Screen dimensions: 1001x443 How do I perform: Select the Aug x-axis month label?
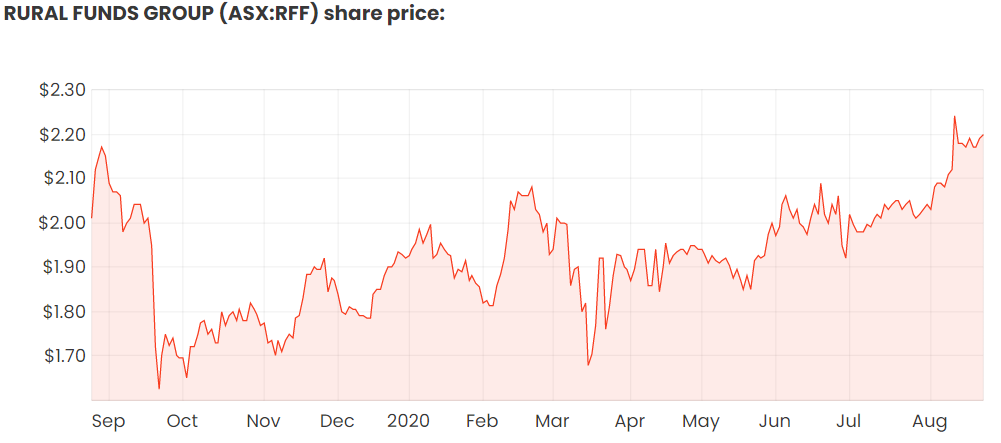coord(930,421)
